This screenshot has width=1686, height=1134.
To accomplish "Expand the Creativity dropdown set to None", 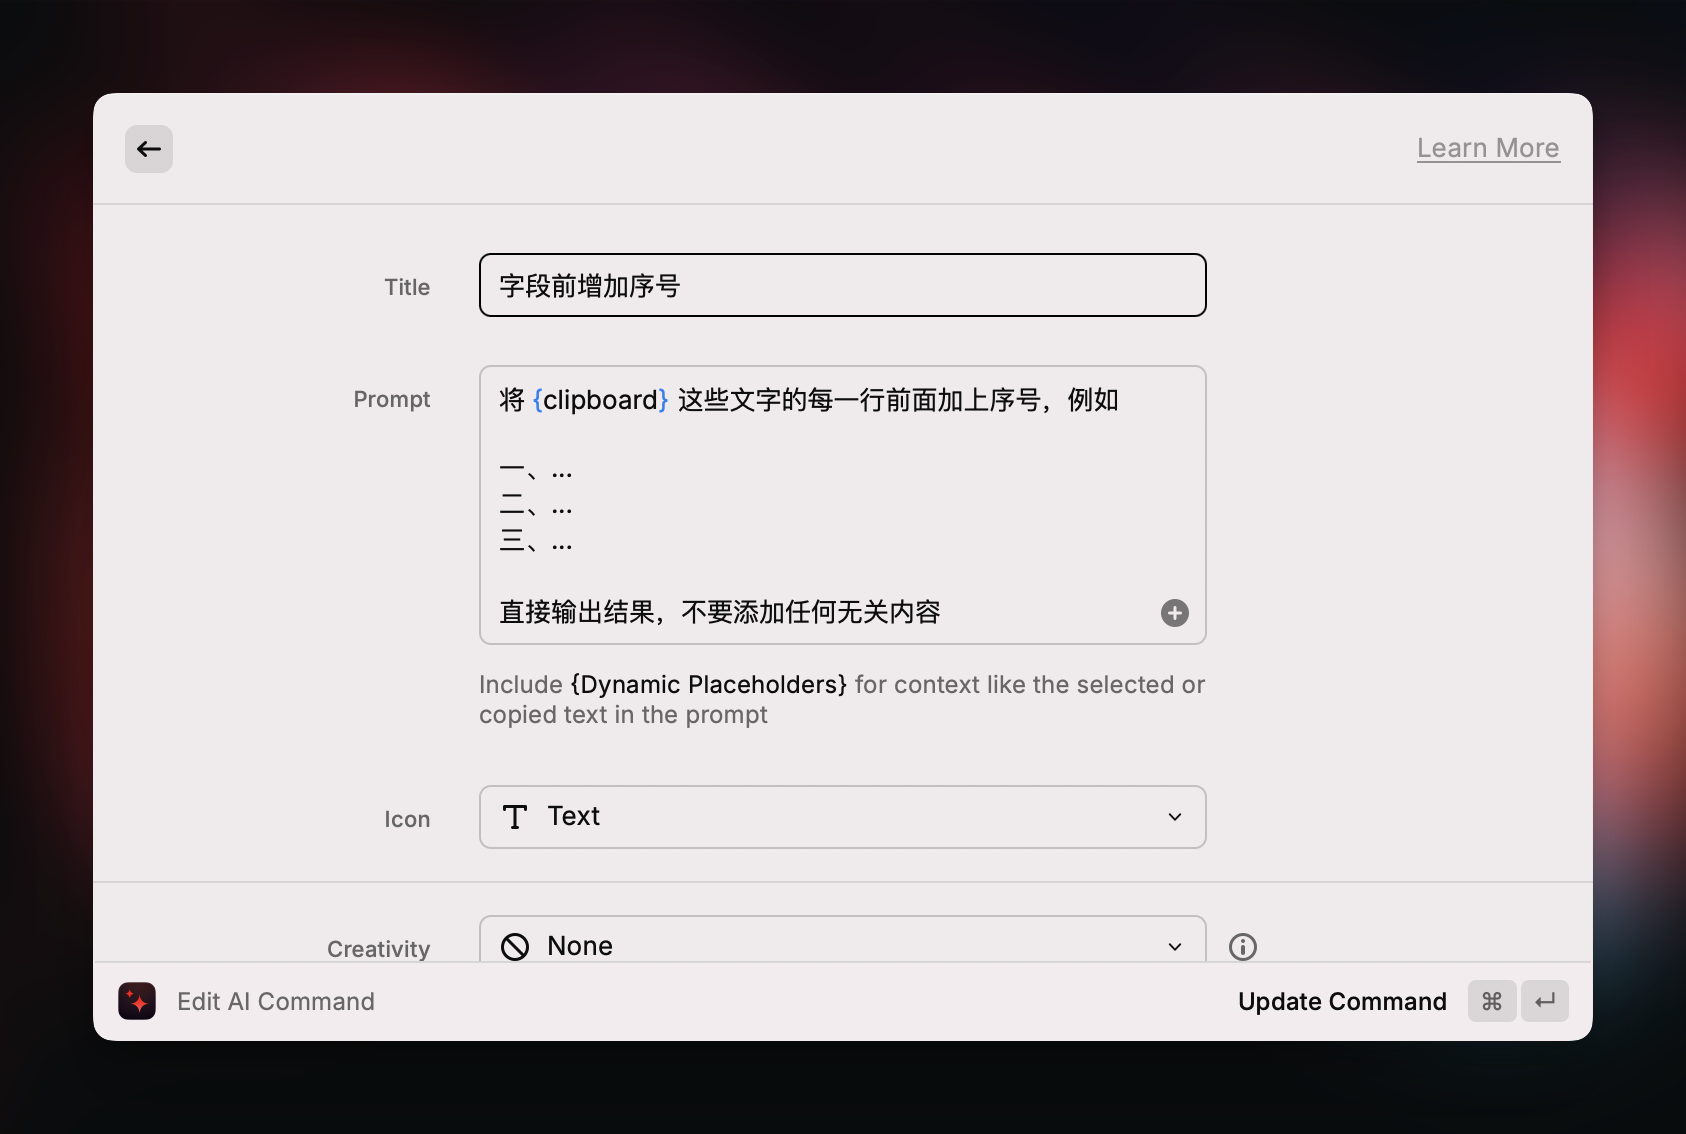I will pos(842,946).
